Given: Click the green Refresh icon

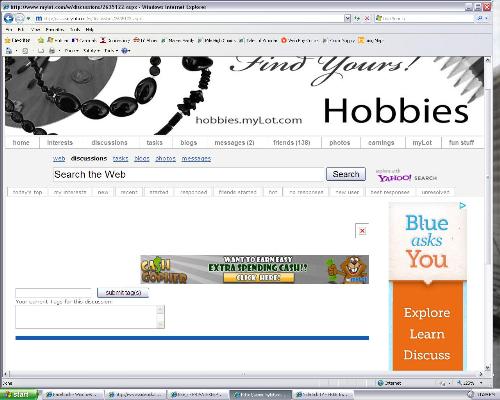Looking at the screenshot, I should coord(357,18).
